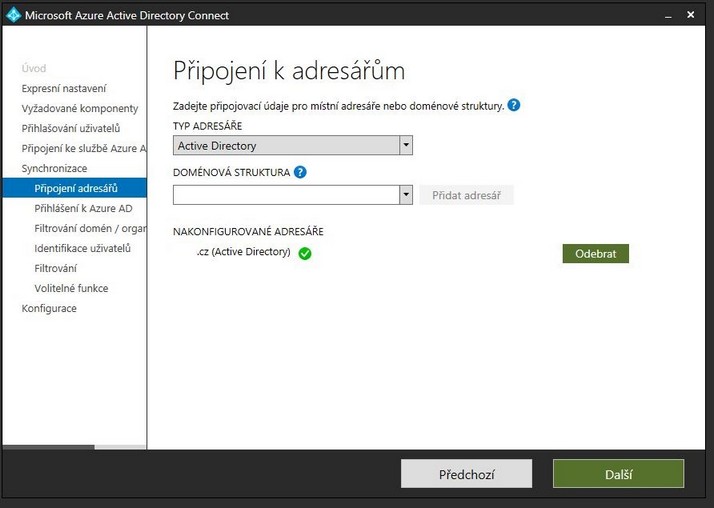Open the Active Directory combo box

pos(293,146)
